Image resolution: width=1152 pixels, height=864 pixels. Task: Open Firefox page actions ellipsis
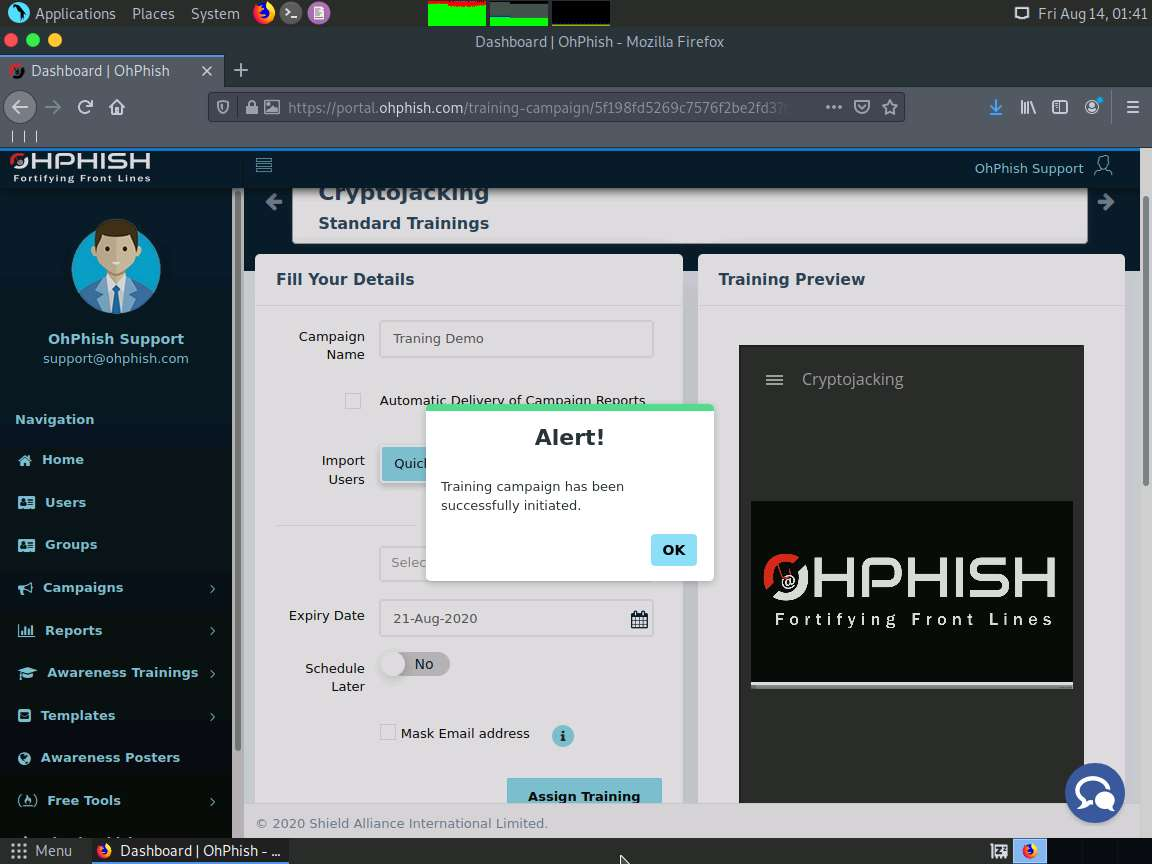pyautogui.click(x=833, y=107)
